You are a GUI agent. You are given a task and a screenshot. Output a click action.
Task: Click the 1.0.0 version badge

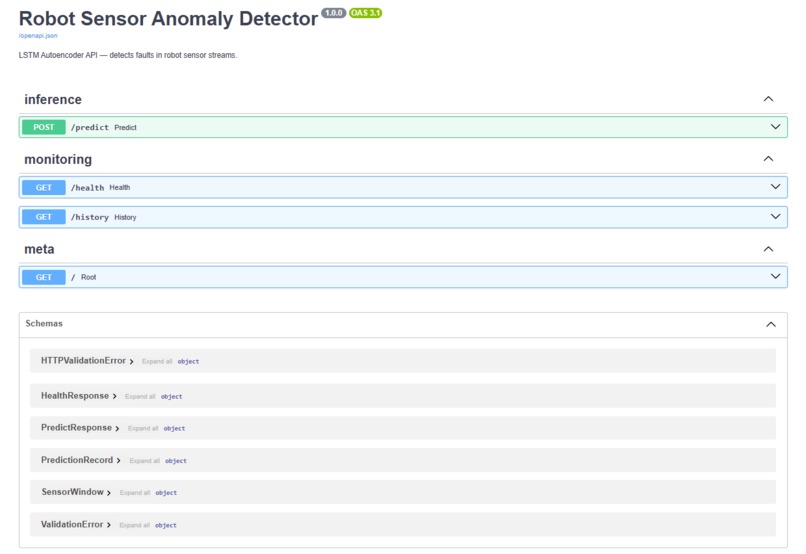[x=334, y=13]
